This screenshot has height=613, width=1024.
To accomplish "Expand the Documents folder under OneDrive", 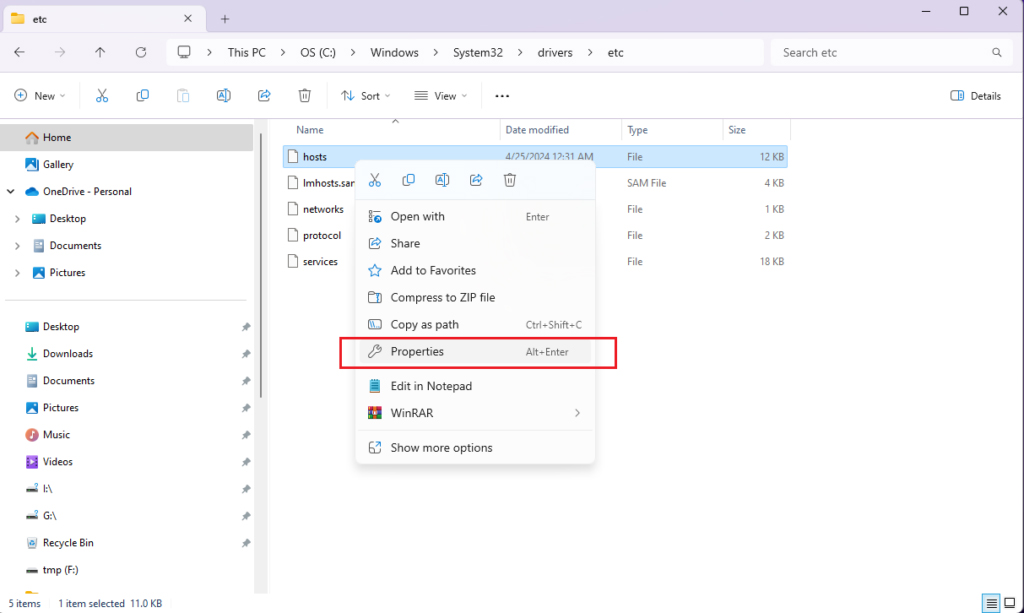I will click(18, 245).
